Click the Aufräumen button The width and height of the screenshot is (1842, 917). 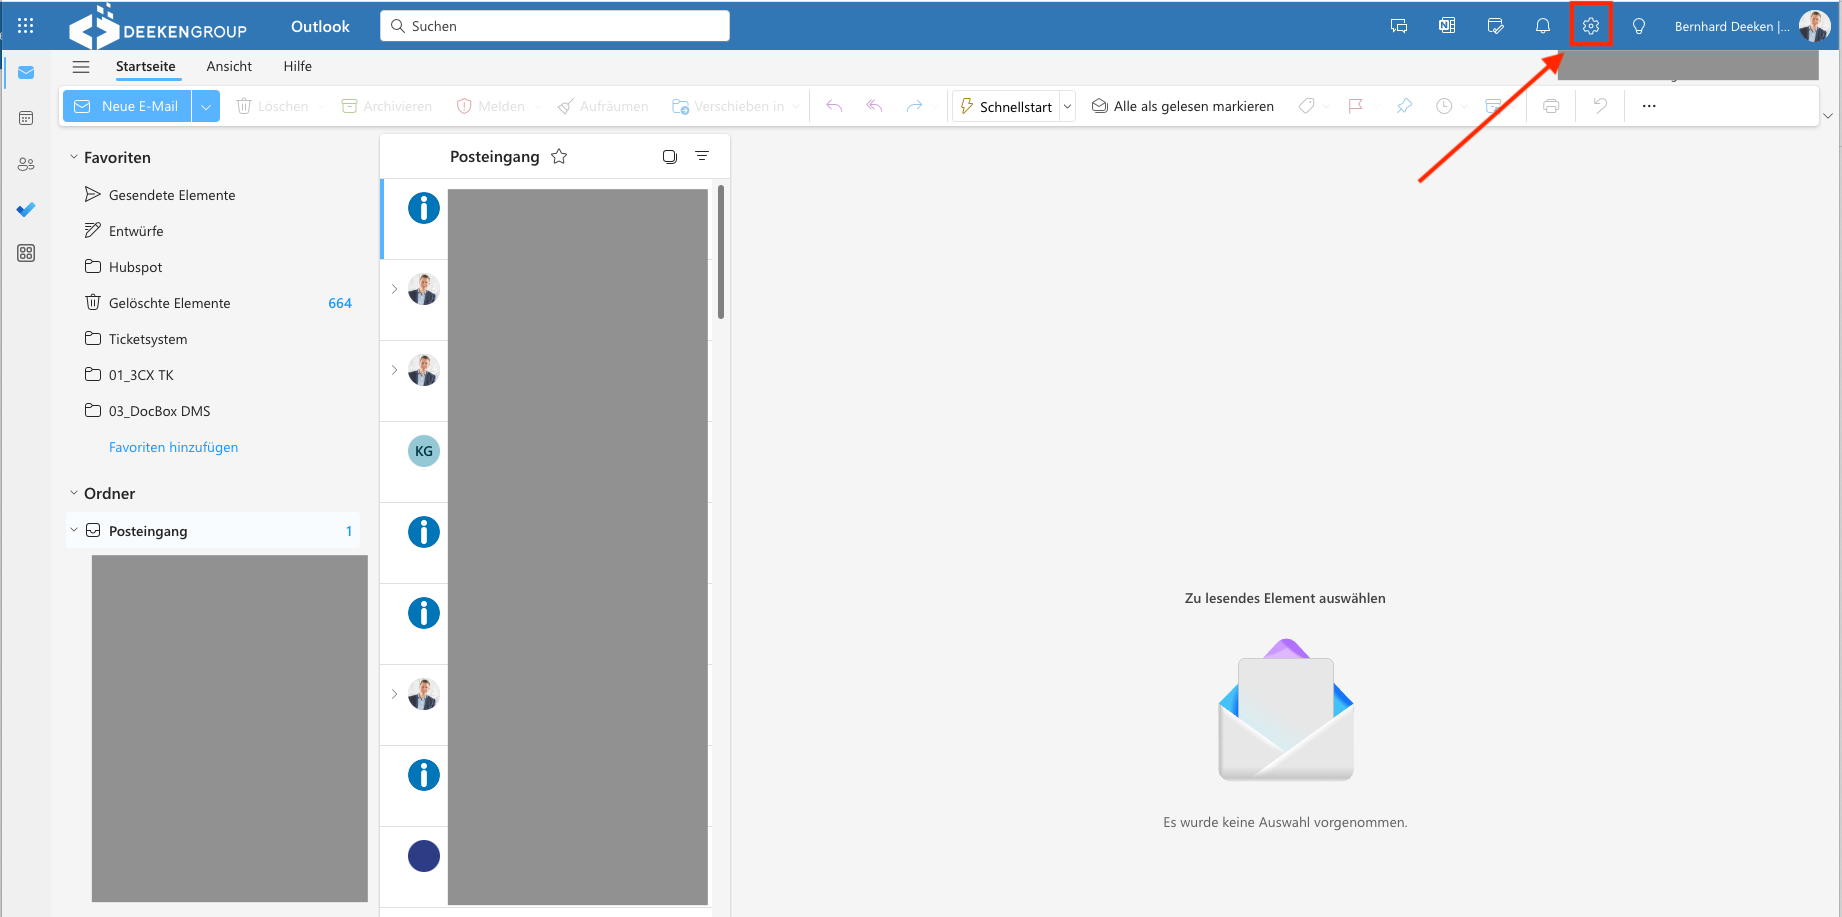603,106
